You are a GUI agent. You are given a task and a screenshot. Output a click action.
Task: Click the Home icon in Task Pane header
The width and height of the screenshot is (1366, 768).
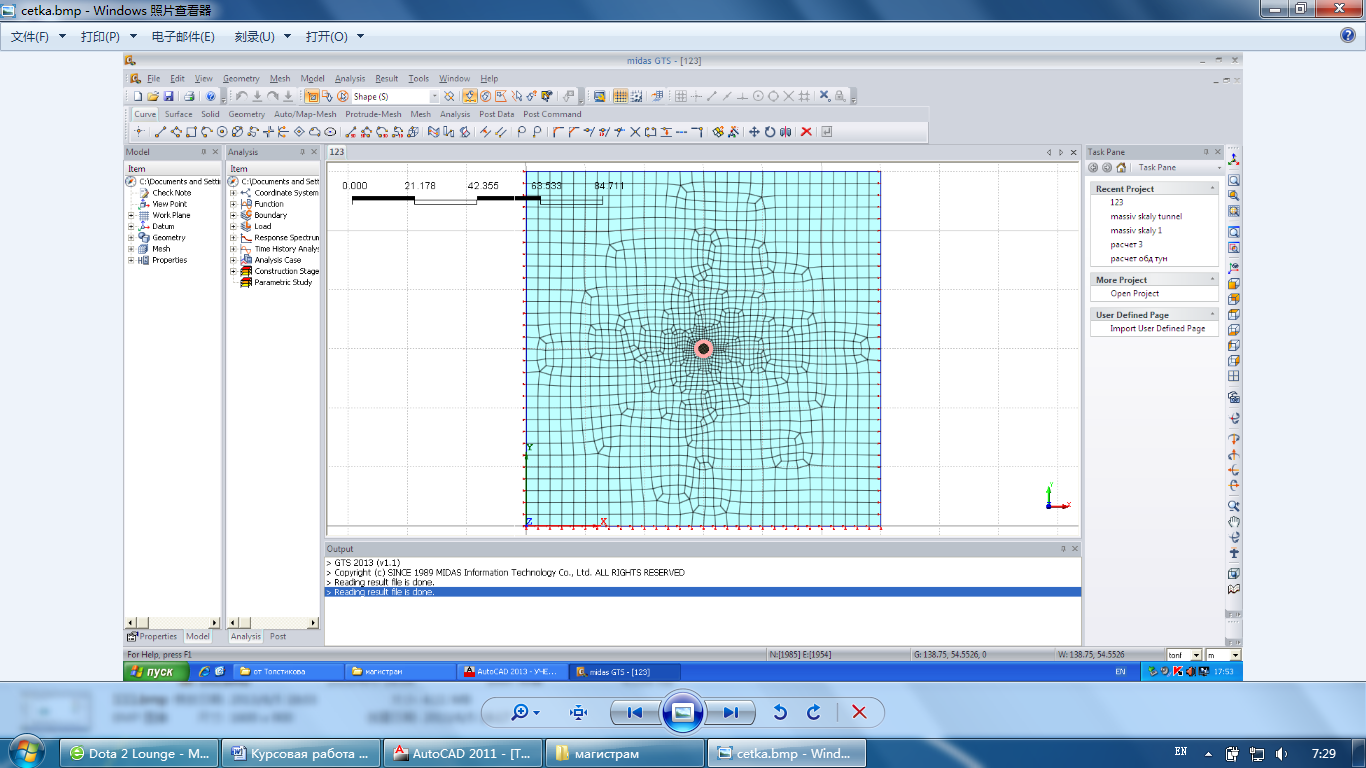(1121, 168)
